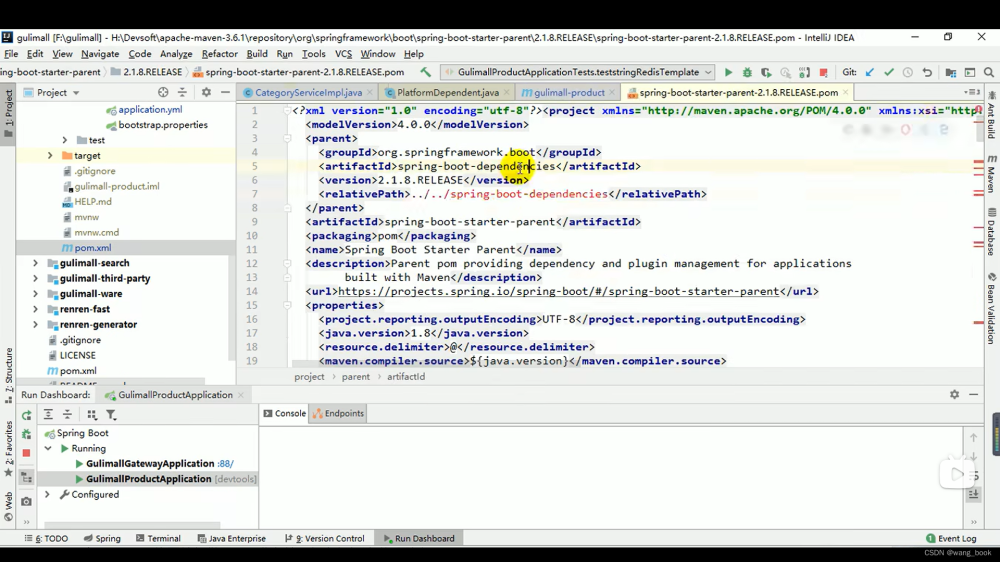1000x562 pixels.
Task: Collapse all nodes in Run Dashboard
Action: click(67, 415)
